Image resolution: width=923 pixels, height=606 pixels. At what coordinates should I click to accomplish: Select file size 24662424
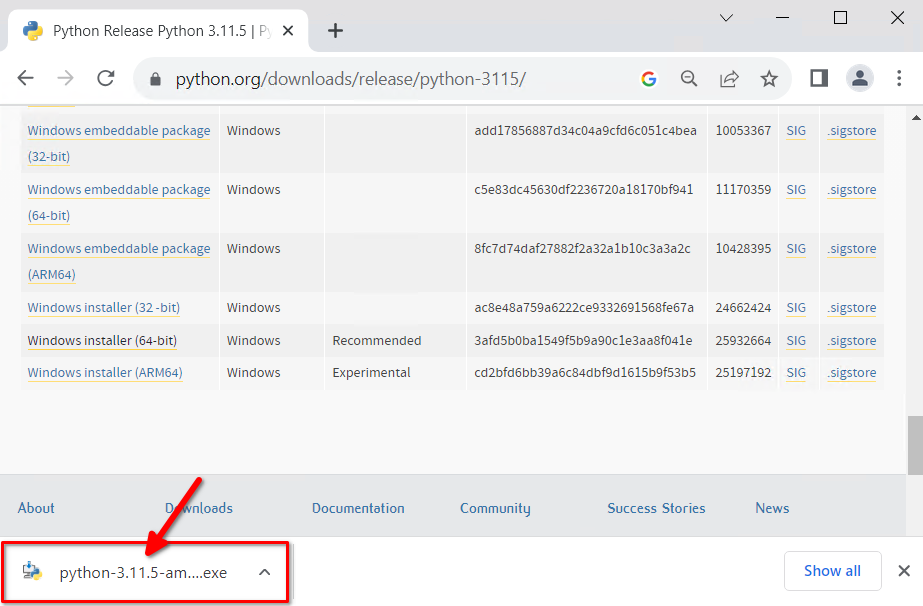click(743, 307)
